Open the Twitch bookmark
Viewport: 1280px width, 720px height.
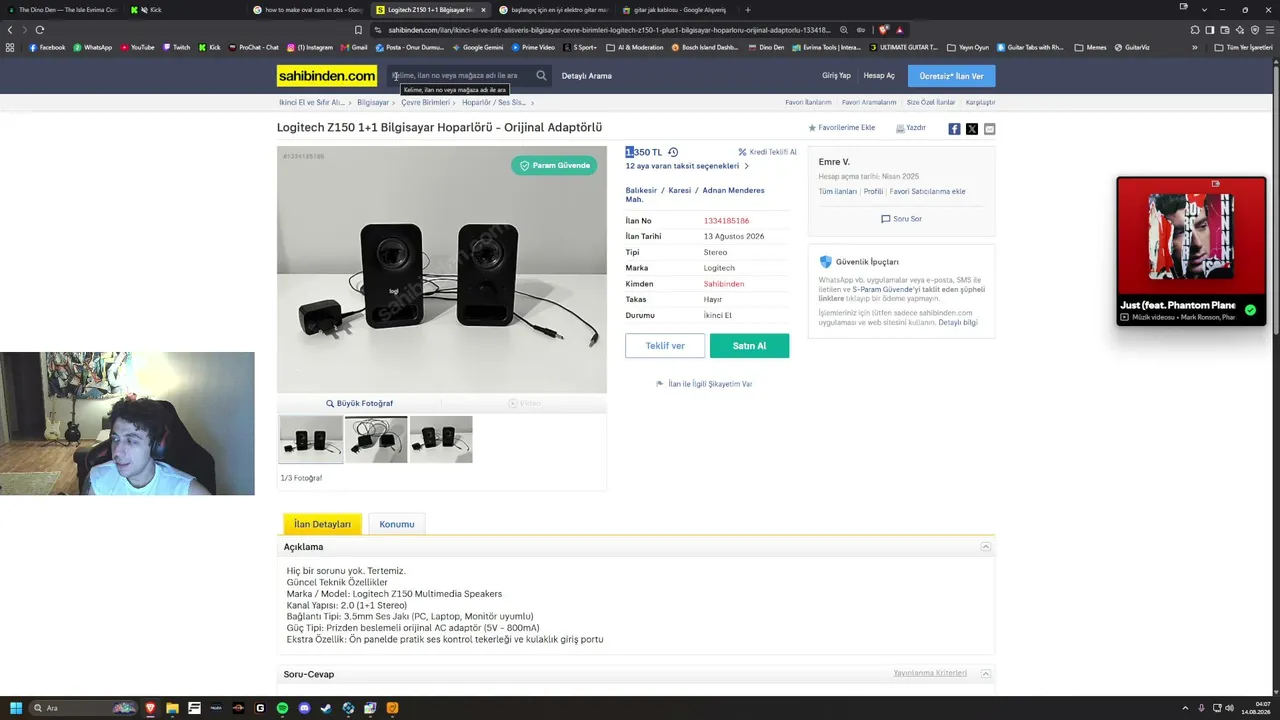point(176,47)
